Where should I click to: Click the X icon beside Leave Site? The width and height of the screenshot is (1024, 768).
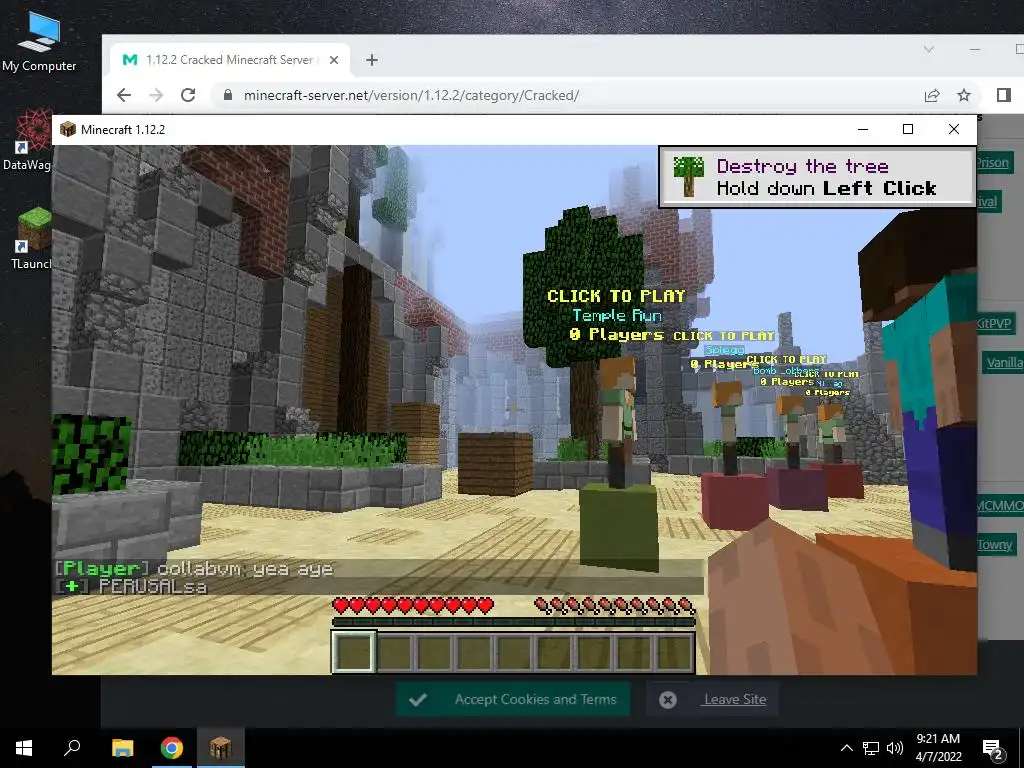pyautogui.click(x=667, y=700)
